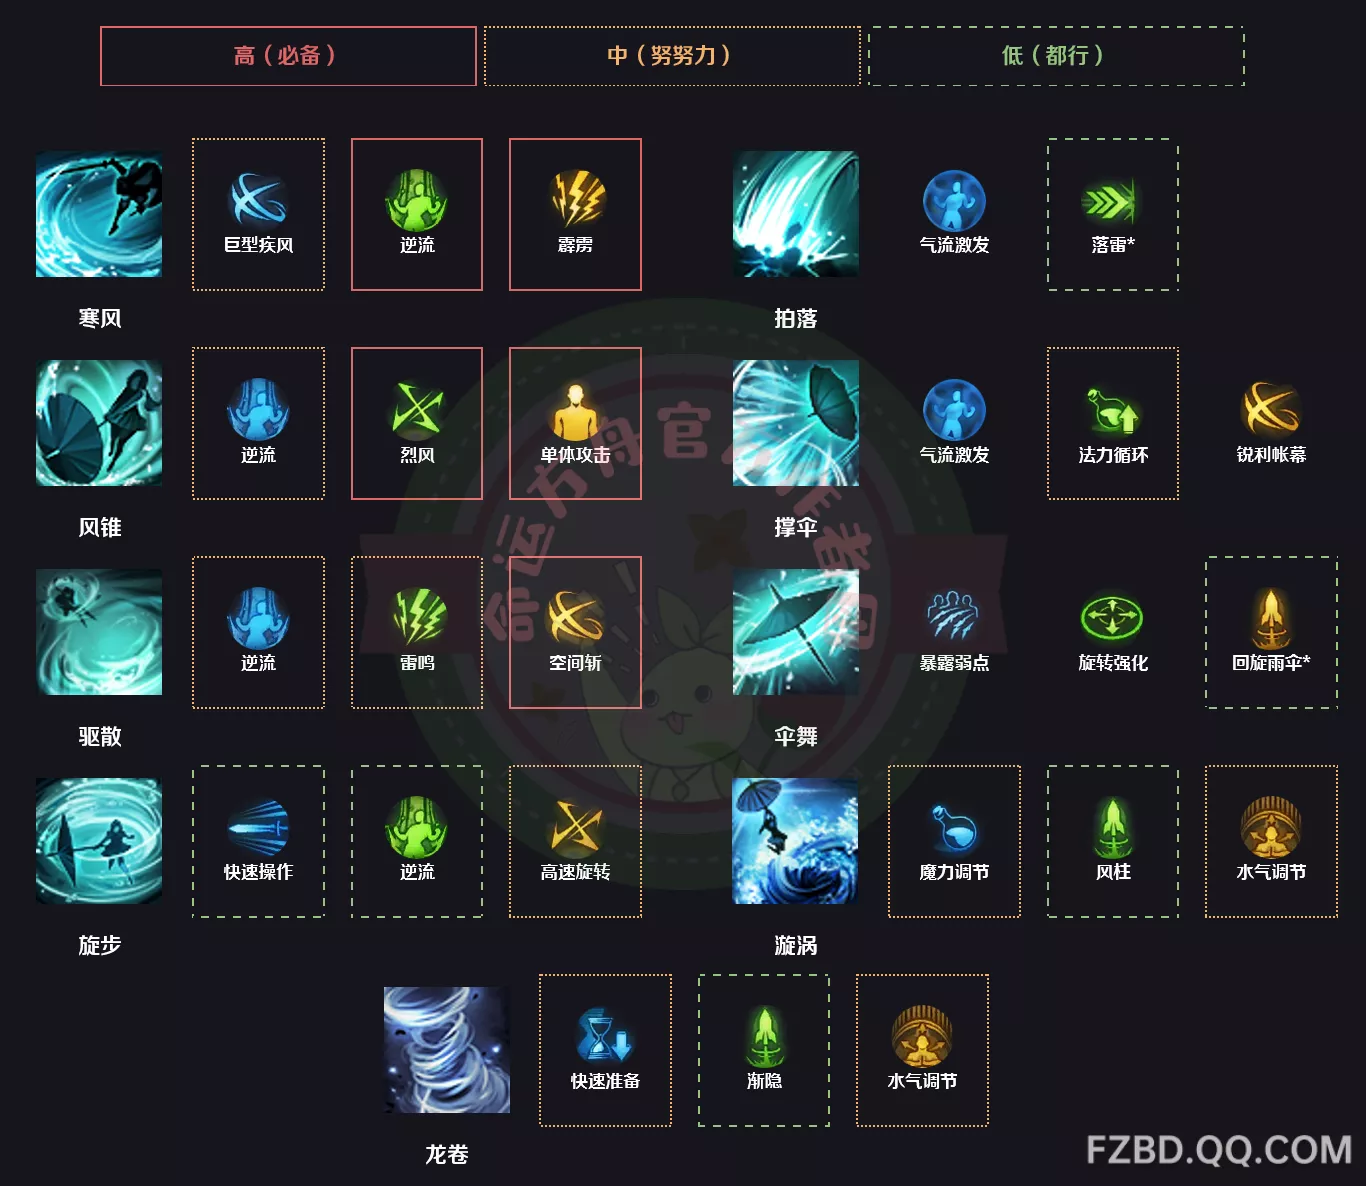Open the 寒风 skill thumbnail

tap(99, 214)
